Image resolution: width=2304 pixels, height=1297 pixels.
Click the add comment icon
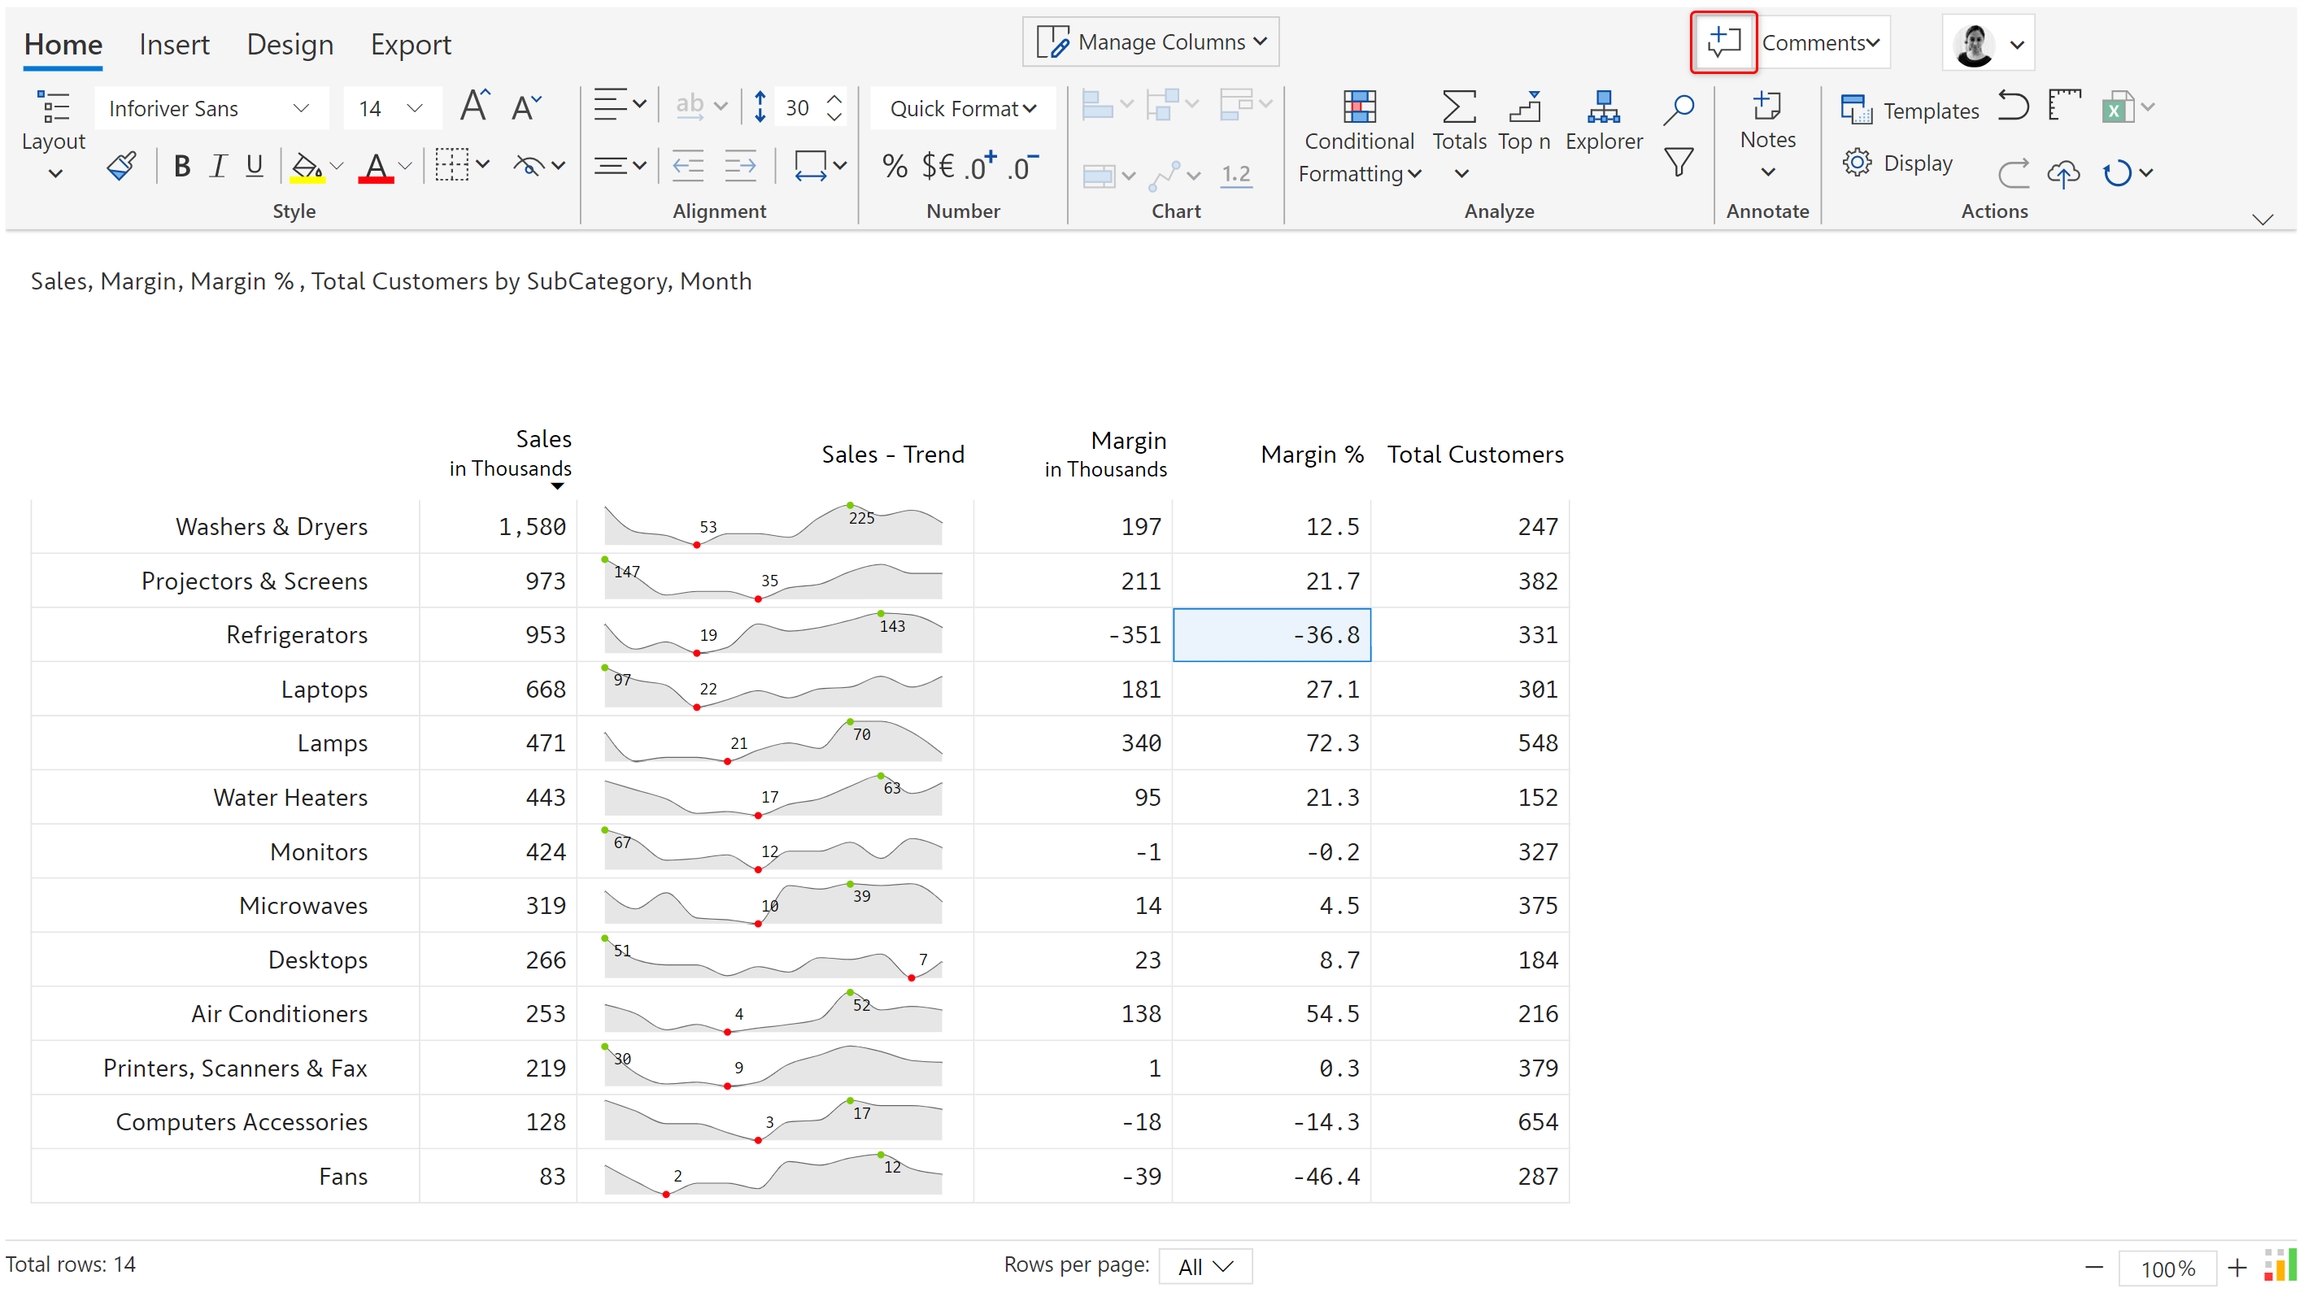[1723, 43]
